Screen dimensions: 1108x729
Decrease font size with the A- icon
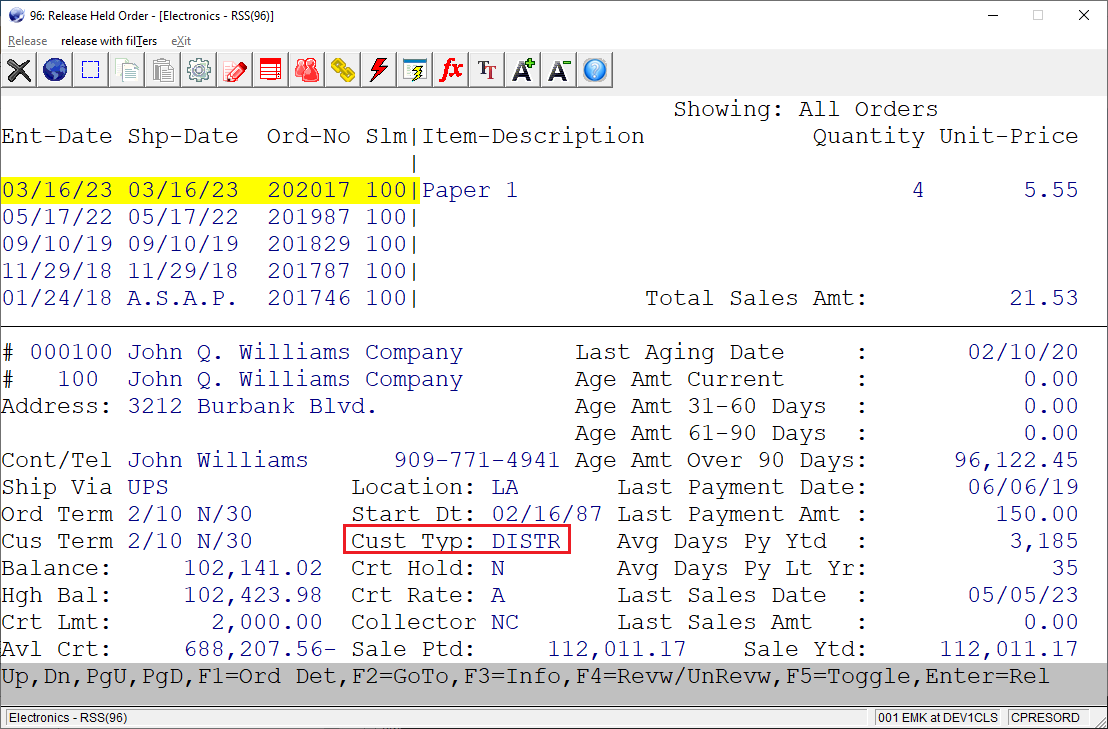(558, 70)
